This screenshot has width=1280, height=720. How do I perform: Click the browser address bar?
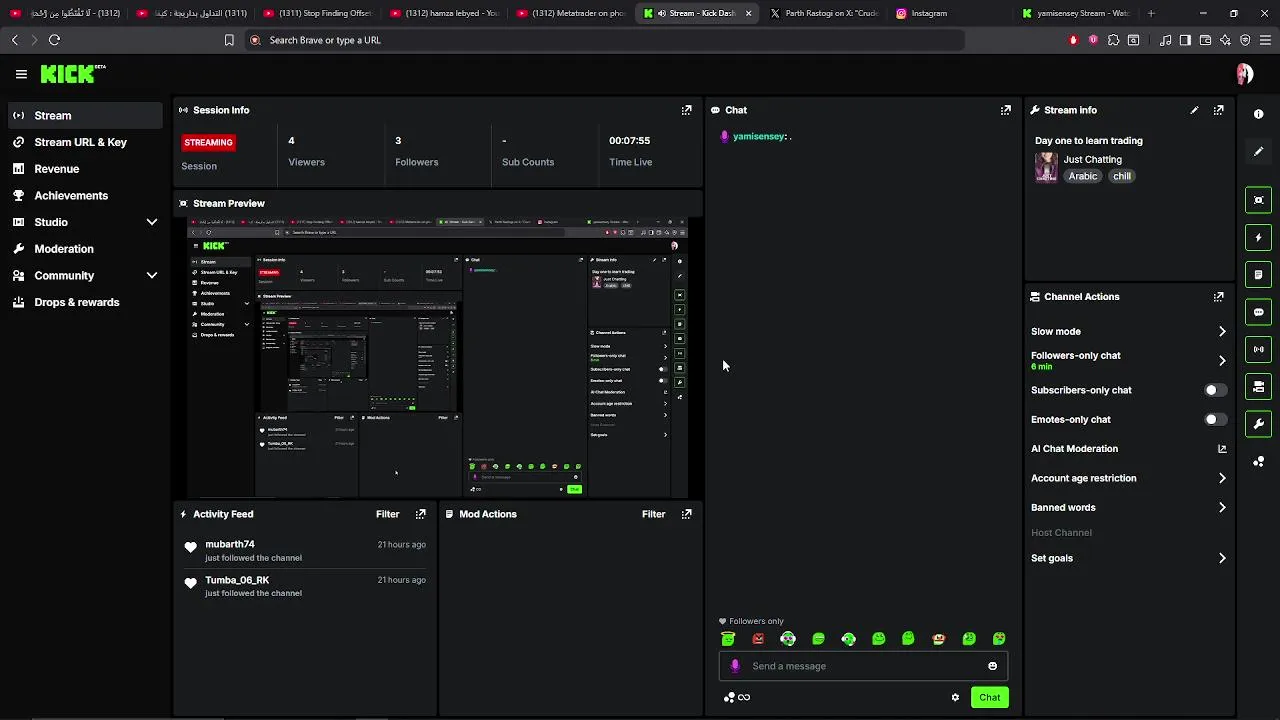pyautogui.click(x=605, y=40)
